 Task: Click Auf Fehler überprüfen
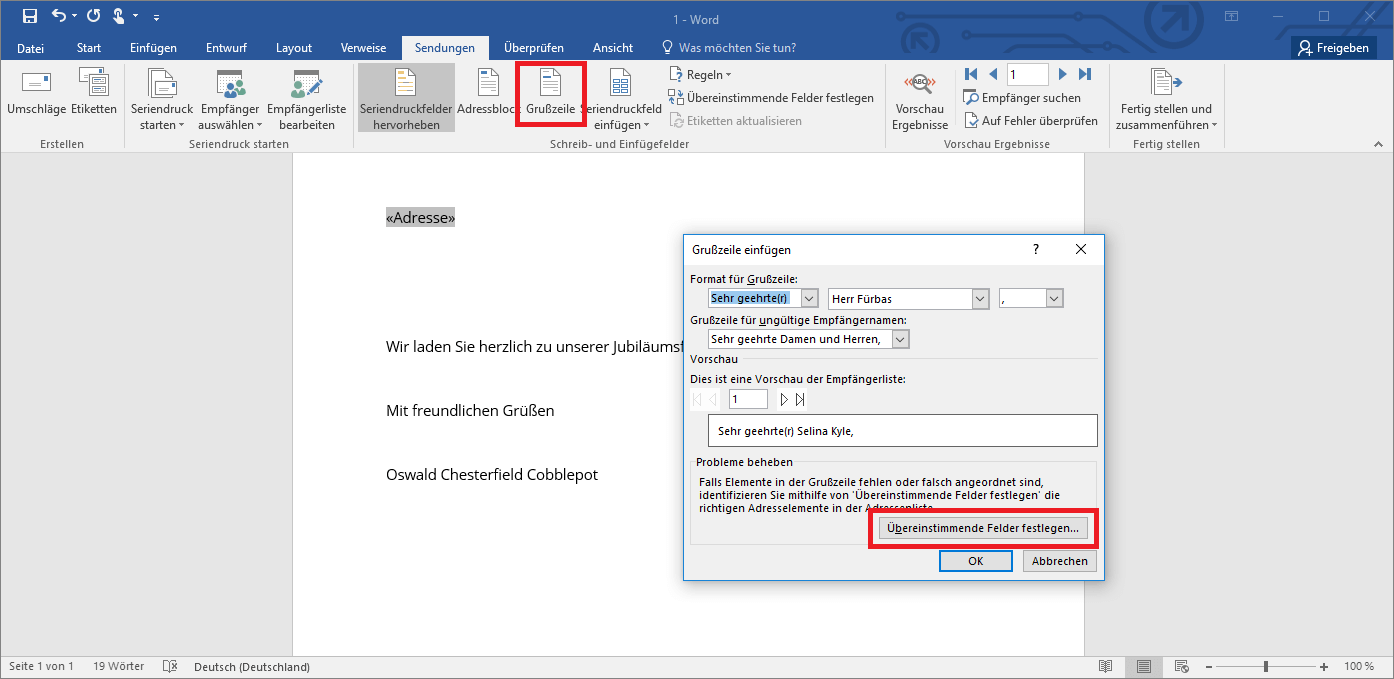click(x=1032, y=120)
